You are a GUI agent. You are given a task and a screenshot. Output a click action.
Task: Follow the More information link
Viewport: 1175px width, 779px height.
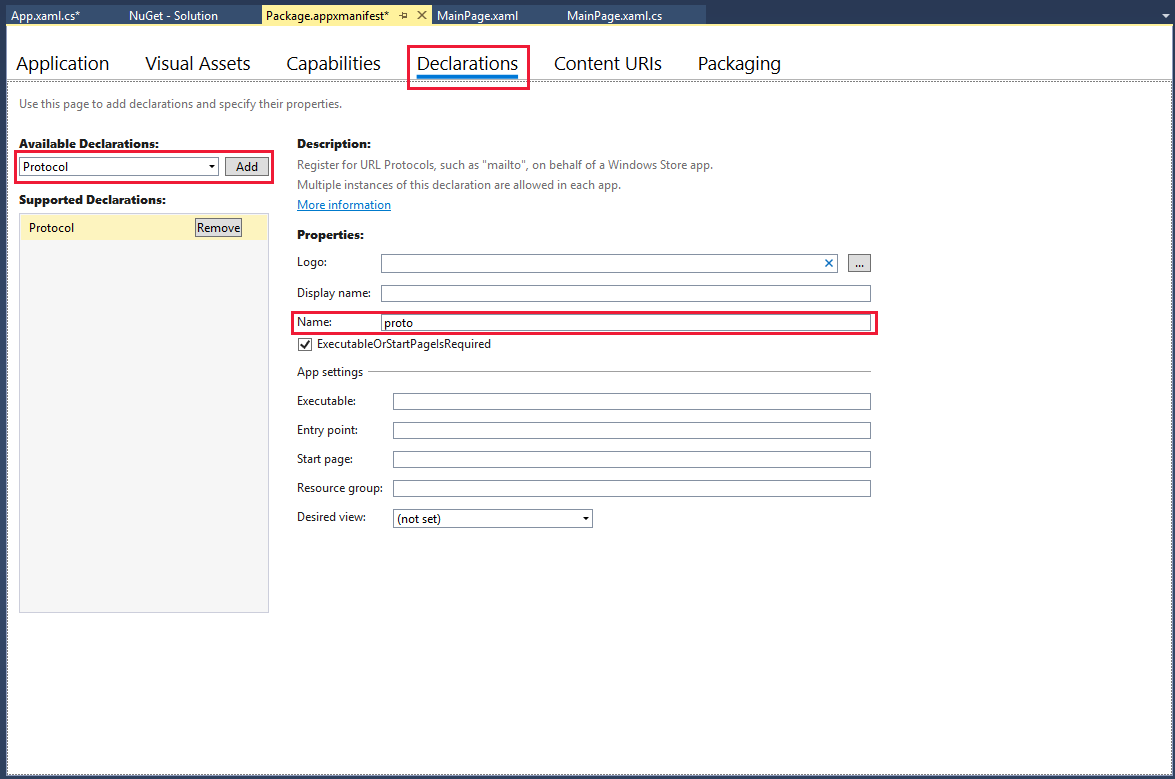click(344, 204)
